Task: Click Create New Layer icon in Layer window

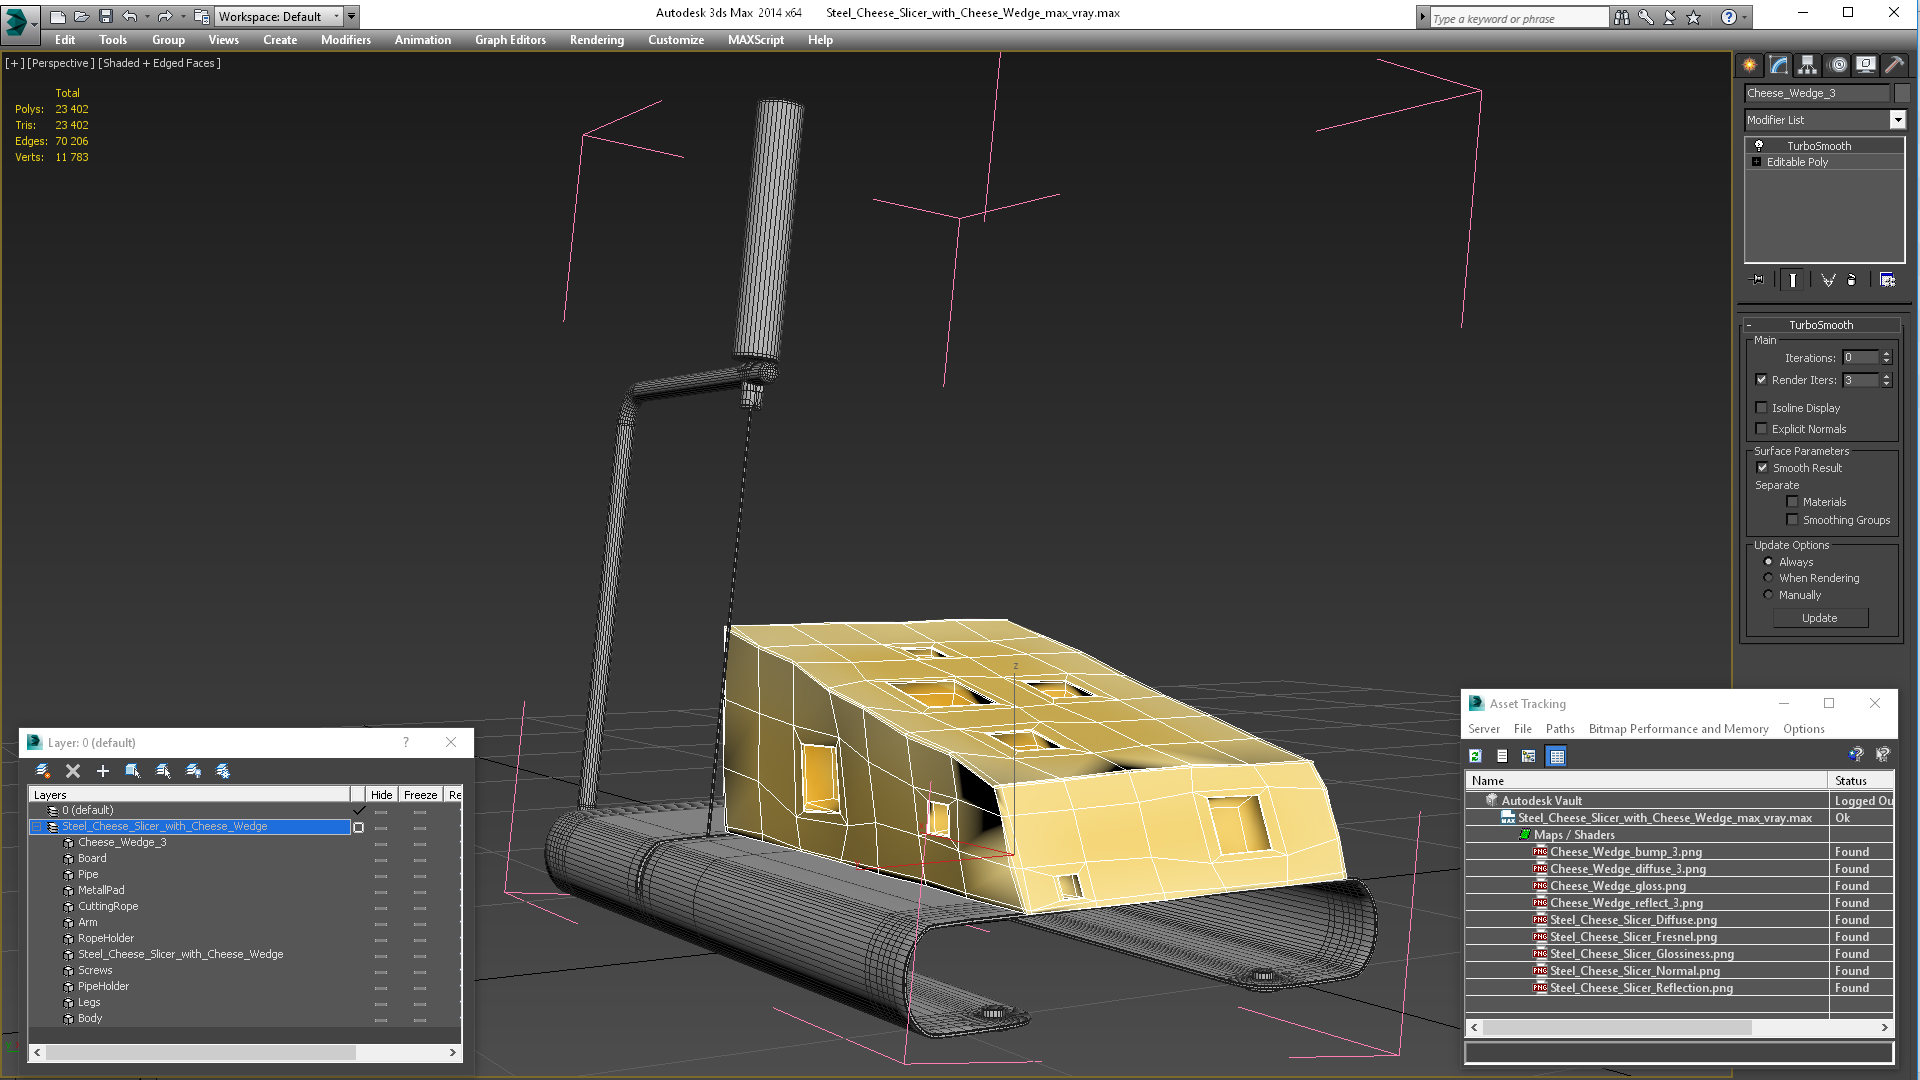Action: [x=43, y=771]
